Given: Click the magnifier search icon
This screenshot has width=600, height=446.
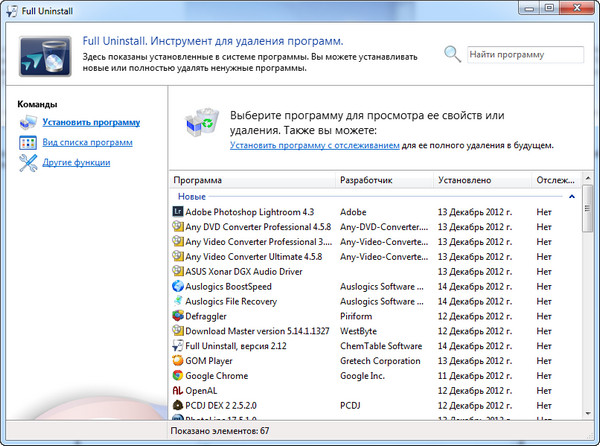Looking at the screenshot, I should pos(453,54).
